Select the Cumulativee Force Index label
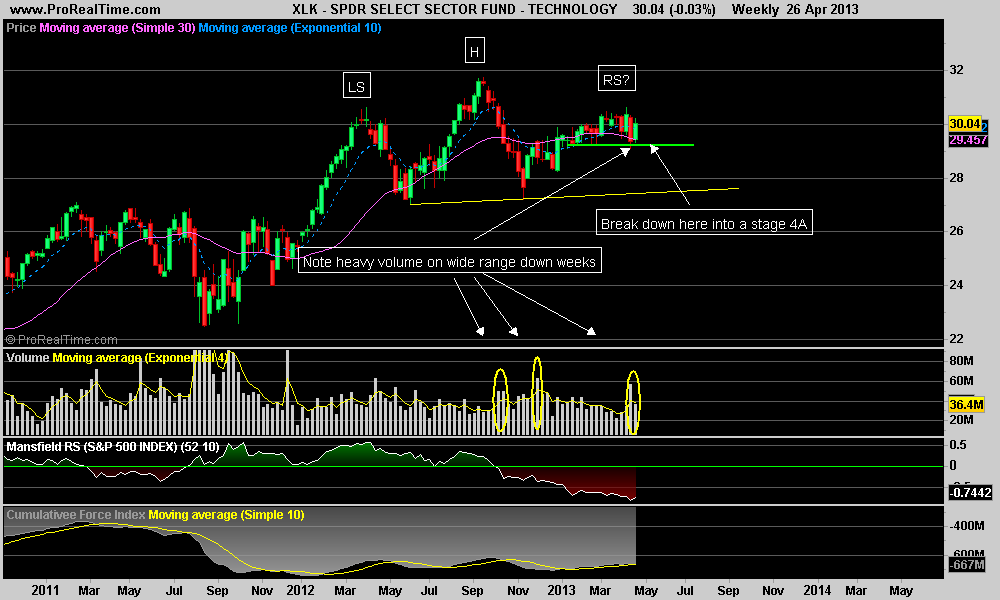 click(x=76, y=515)
